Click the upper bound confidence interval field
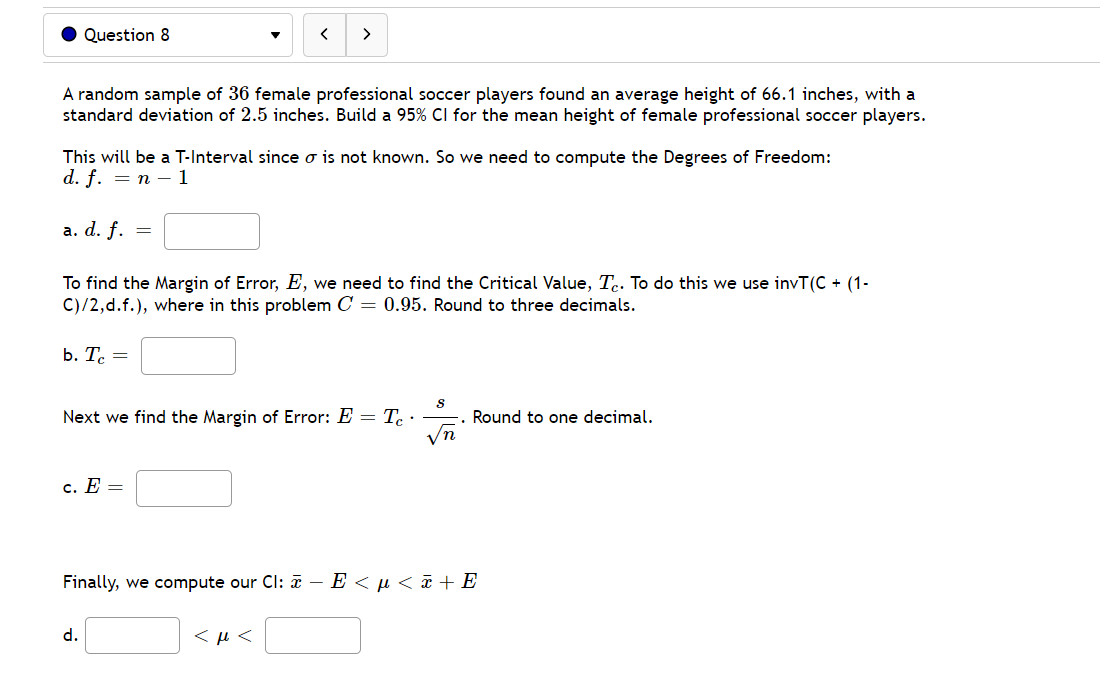 (312, 634)
